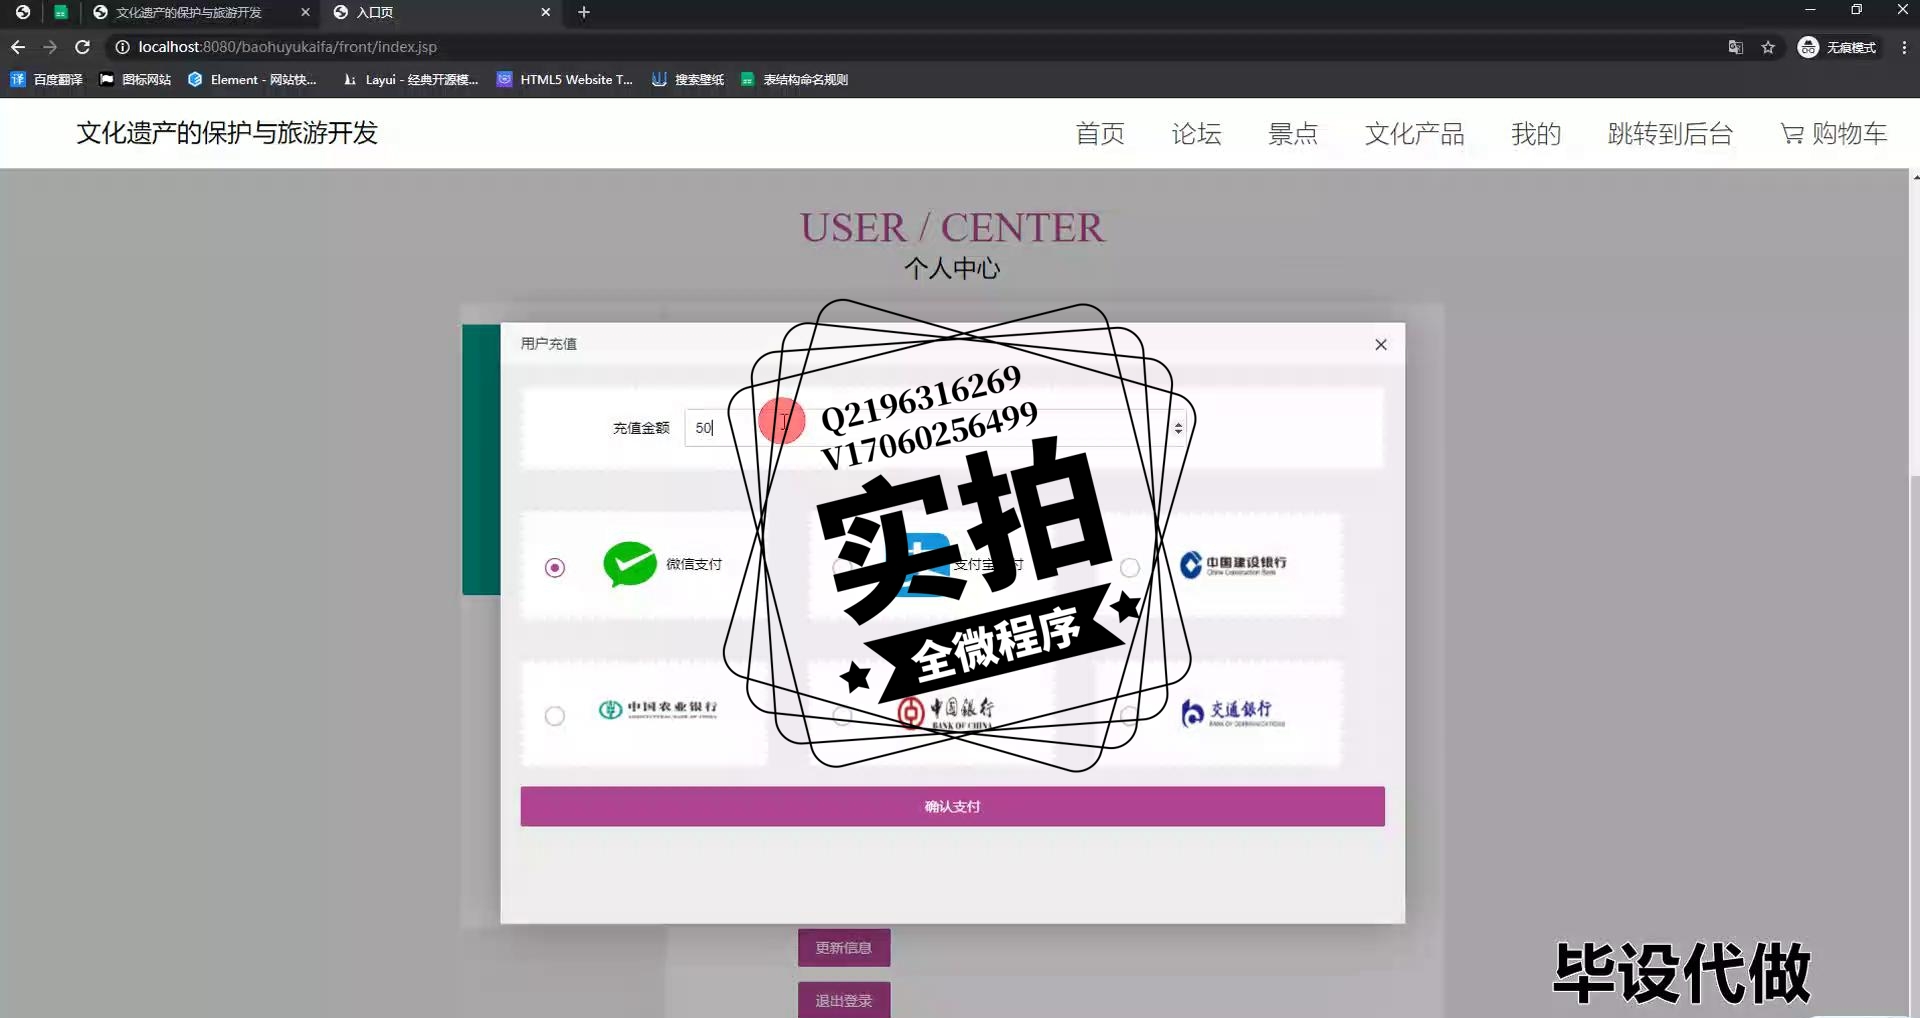1920x1018 pixels.
Task: Open the 百度翻译 bookmark
Action: (x=46, y=79)
